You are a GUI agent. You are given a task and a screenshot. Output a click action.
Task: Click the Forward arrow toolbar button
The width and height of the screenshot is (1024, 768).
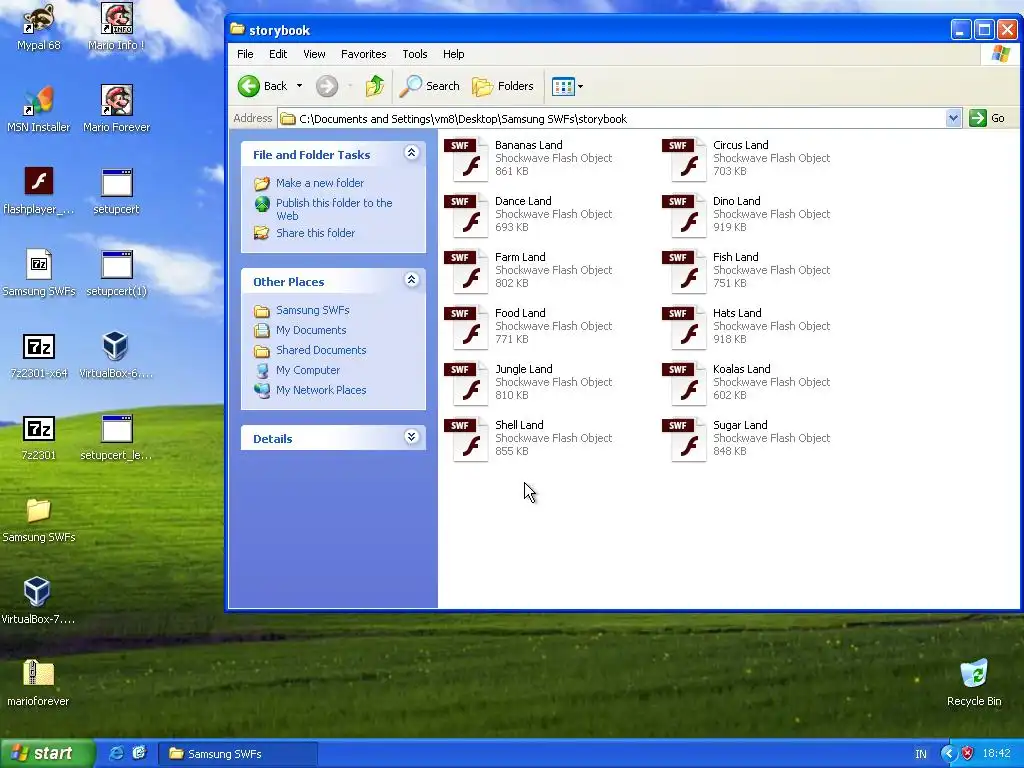click(x=327, y=86)
